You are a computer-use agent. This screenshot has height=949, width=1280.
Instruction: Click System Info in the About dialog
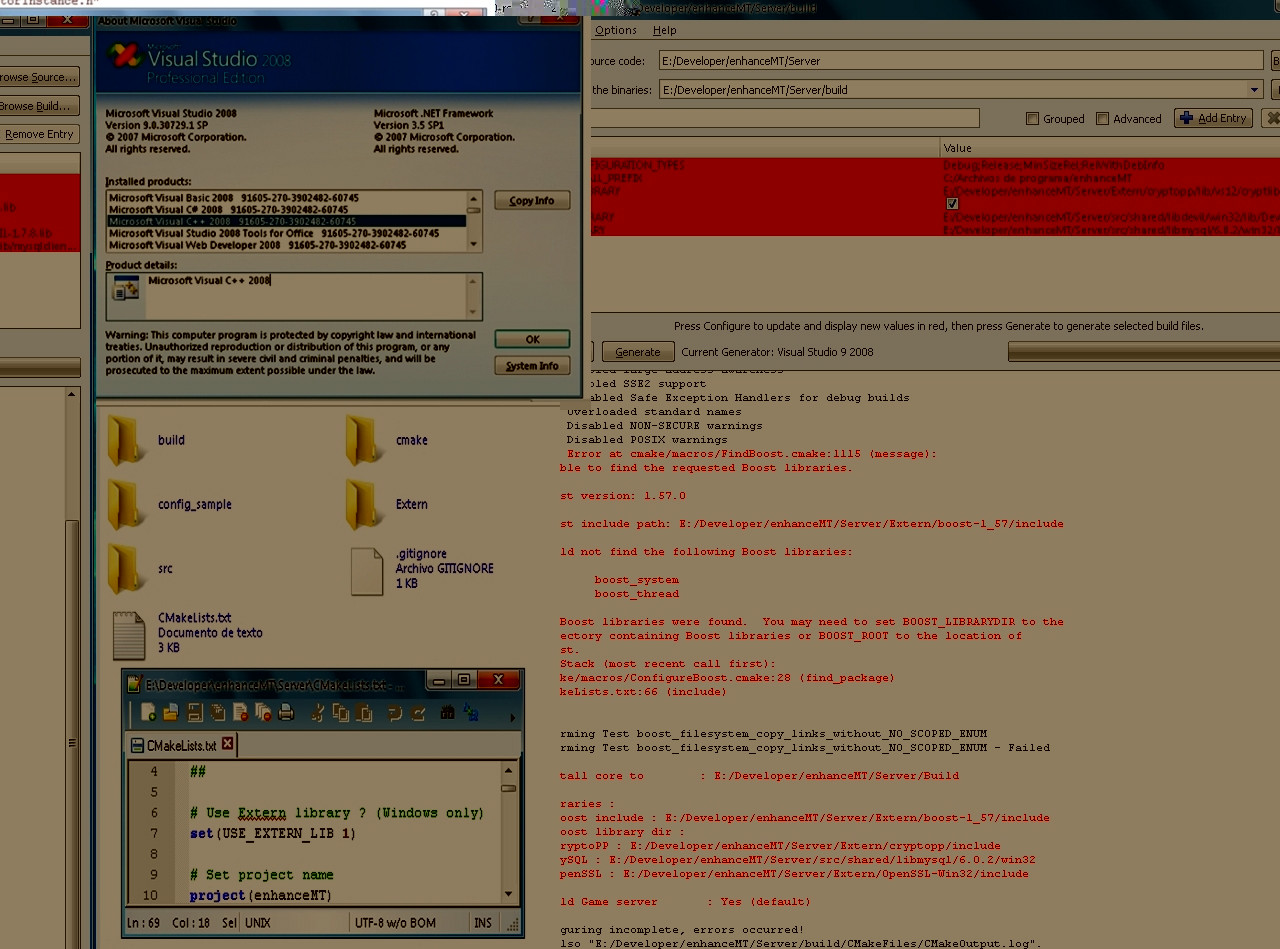click(x=532, y=365)
